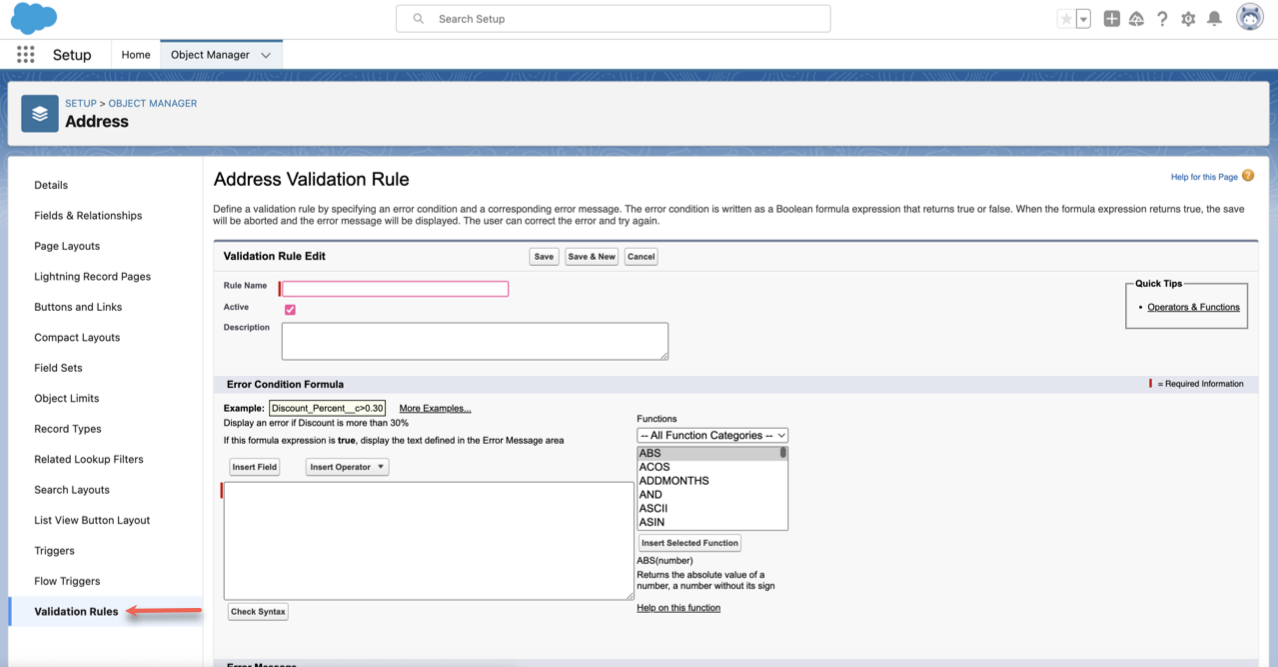Open Related Lookup Filters in sidebar

click(x=89, y=460)
